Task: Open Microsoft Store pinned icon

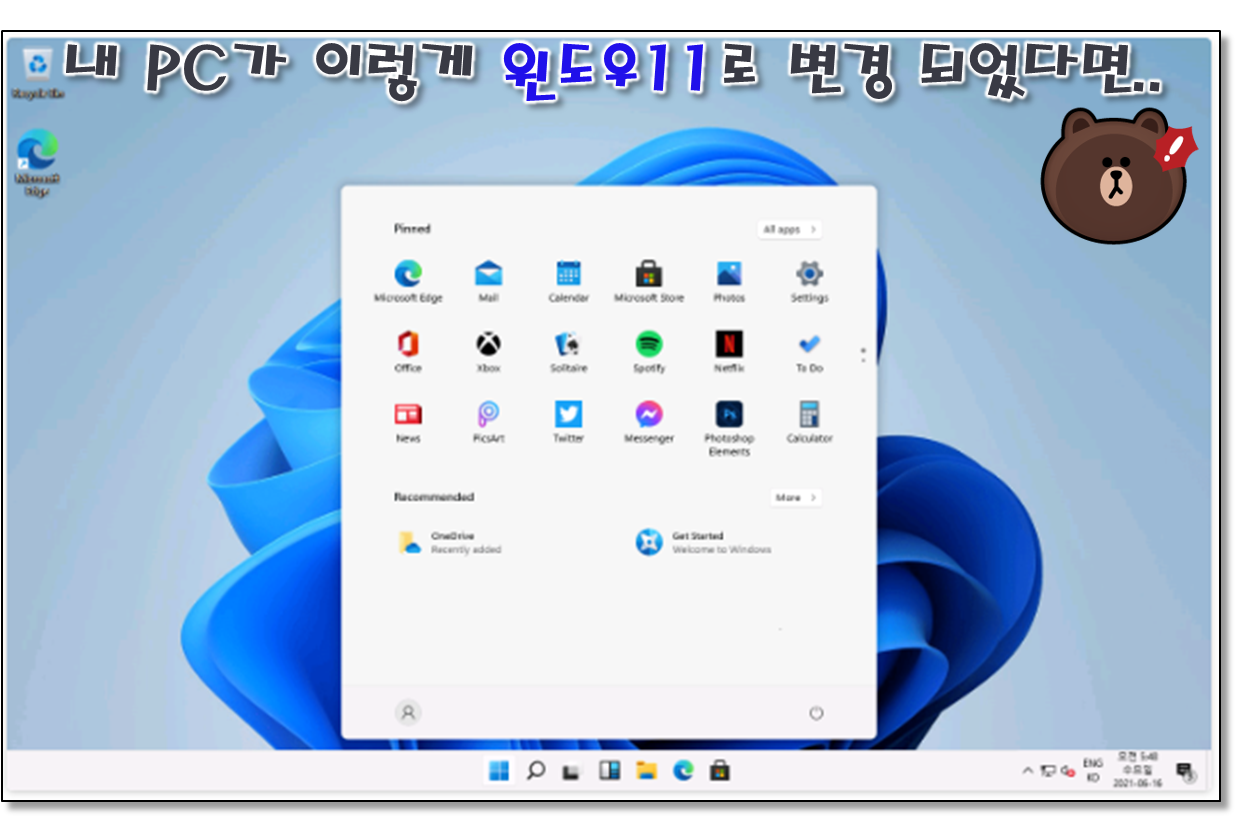Action: (x=649, y=274)
